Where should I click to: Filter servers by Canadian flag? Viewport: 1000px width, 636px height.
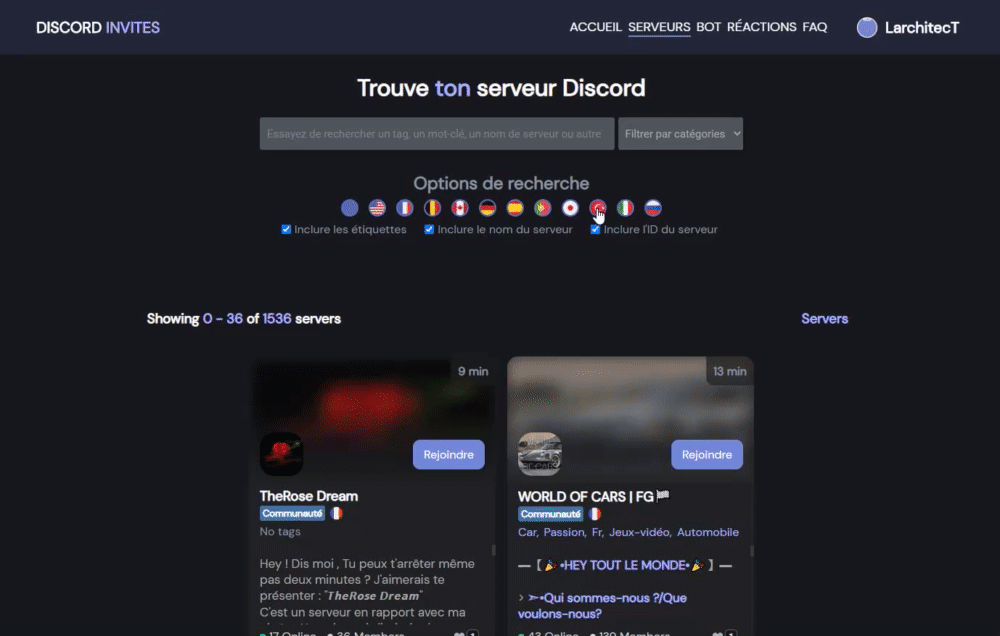[x=460, y=208]
